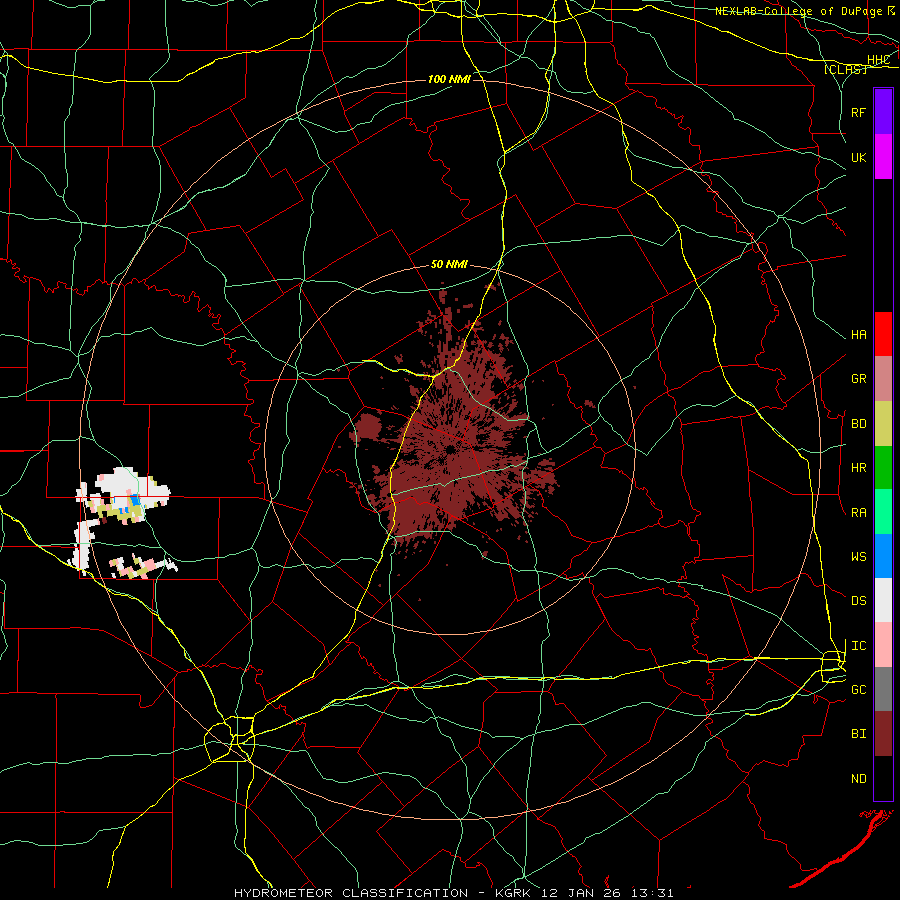Click the blue wet snow pixels in echo
The height and width of the screenshot is (900, 900).
click(x=134, y=500)
